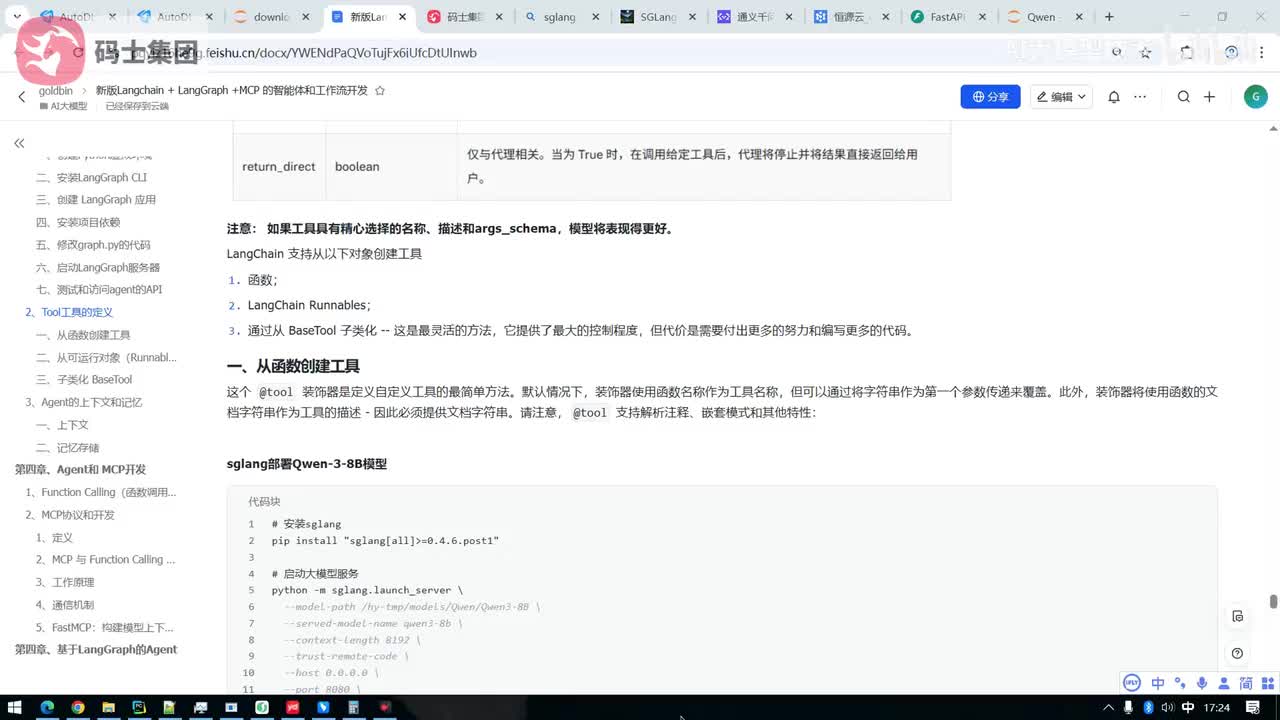Open the browser zoom indicator icon
The height and width of the screenshot is (720, 1280).
pos(1117,53)
